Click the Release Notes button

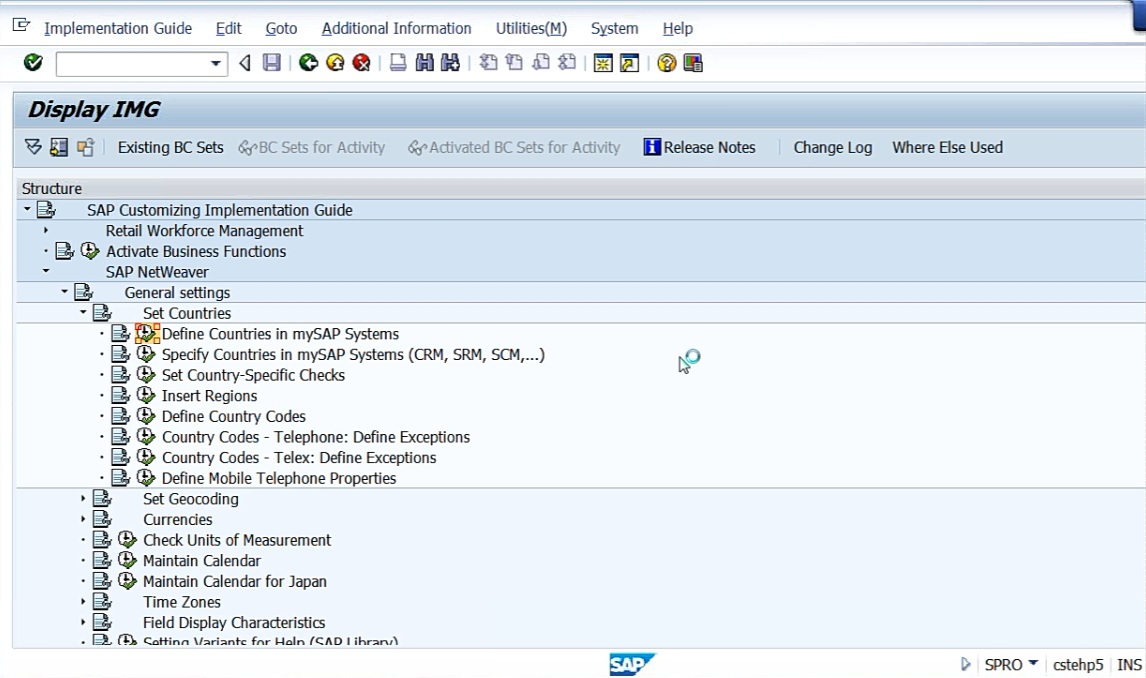(699, 148)
